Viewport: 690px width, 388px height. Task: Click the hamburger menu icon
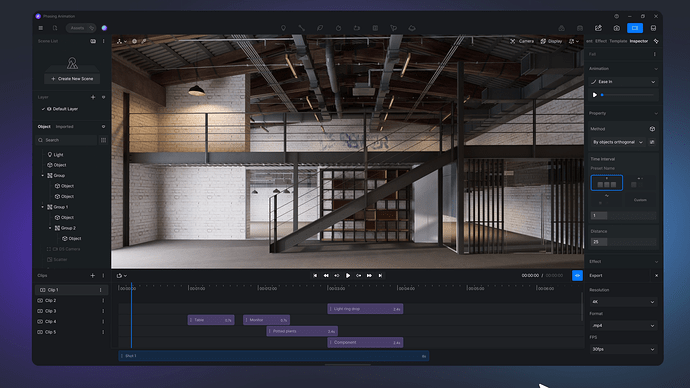point(40,28)
